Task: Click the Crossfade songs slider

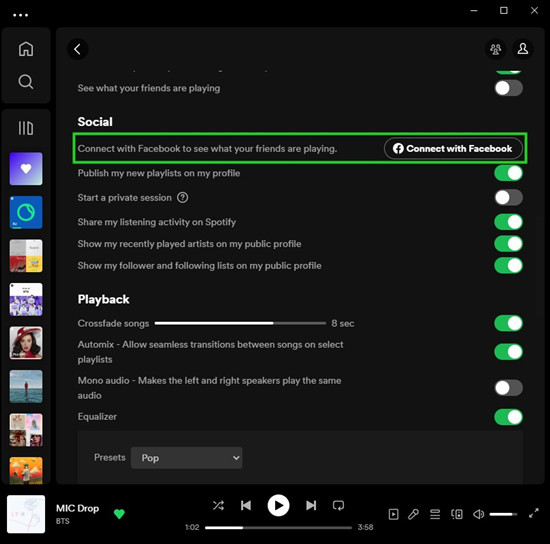Action: coord(240,323)
